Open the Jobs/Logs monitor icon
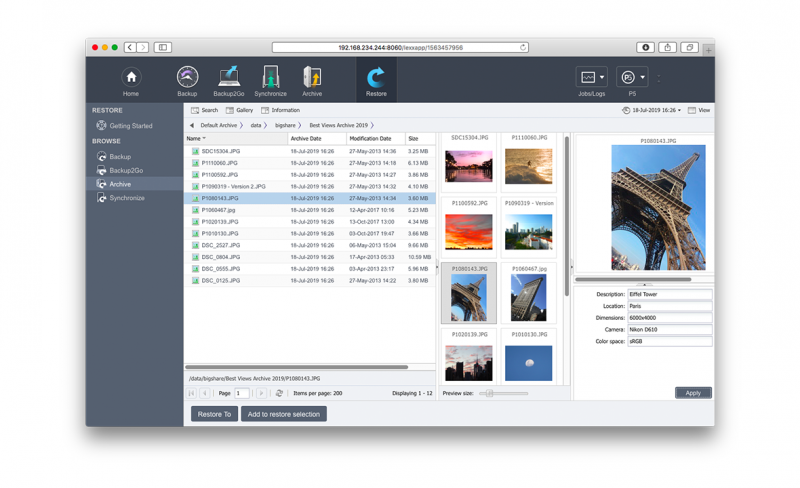The image size is (800, 488). point(587,77)
